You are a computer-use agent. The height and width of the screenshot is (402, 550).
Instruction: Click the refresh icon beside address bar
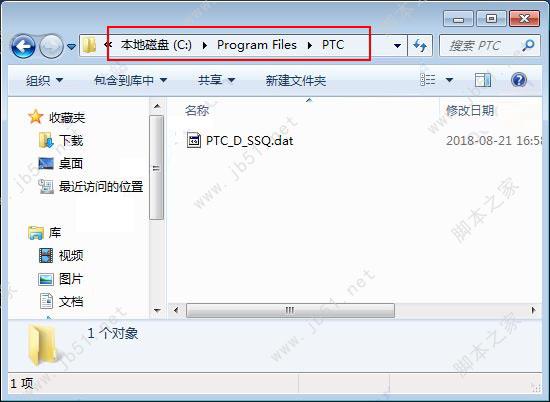(x=420, y=45)
